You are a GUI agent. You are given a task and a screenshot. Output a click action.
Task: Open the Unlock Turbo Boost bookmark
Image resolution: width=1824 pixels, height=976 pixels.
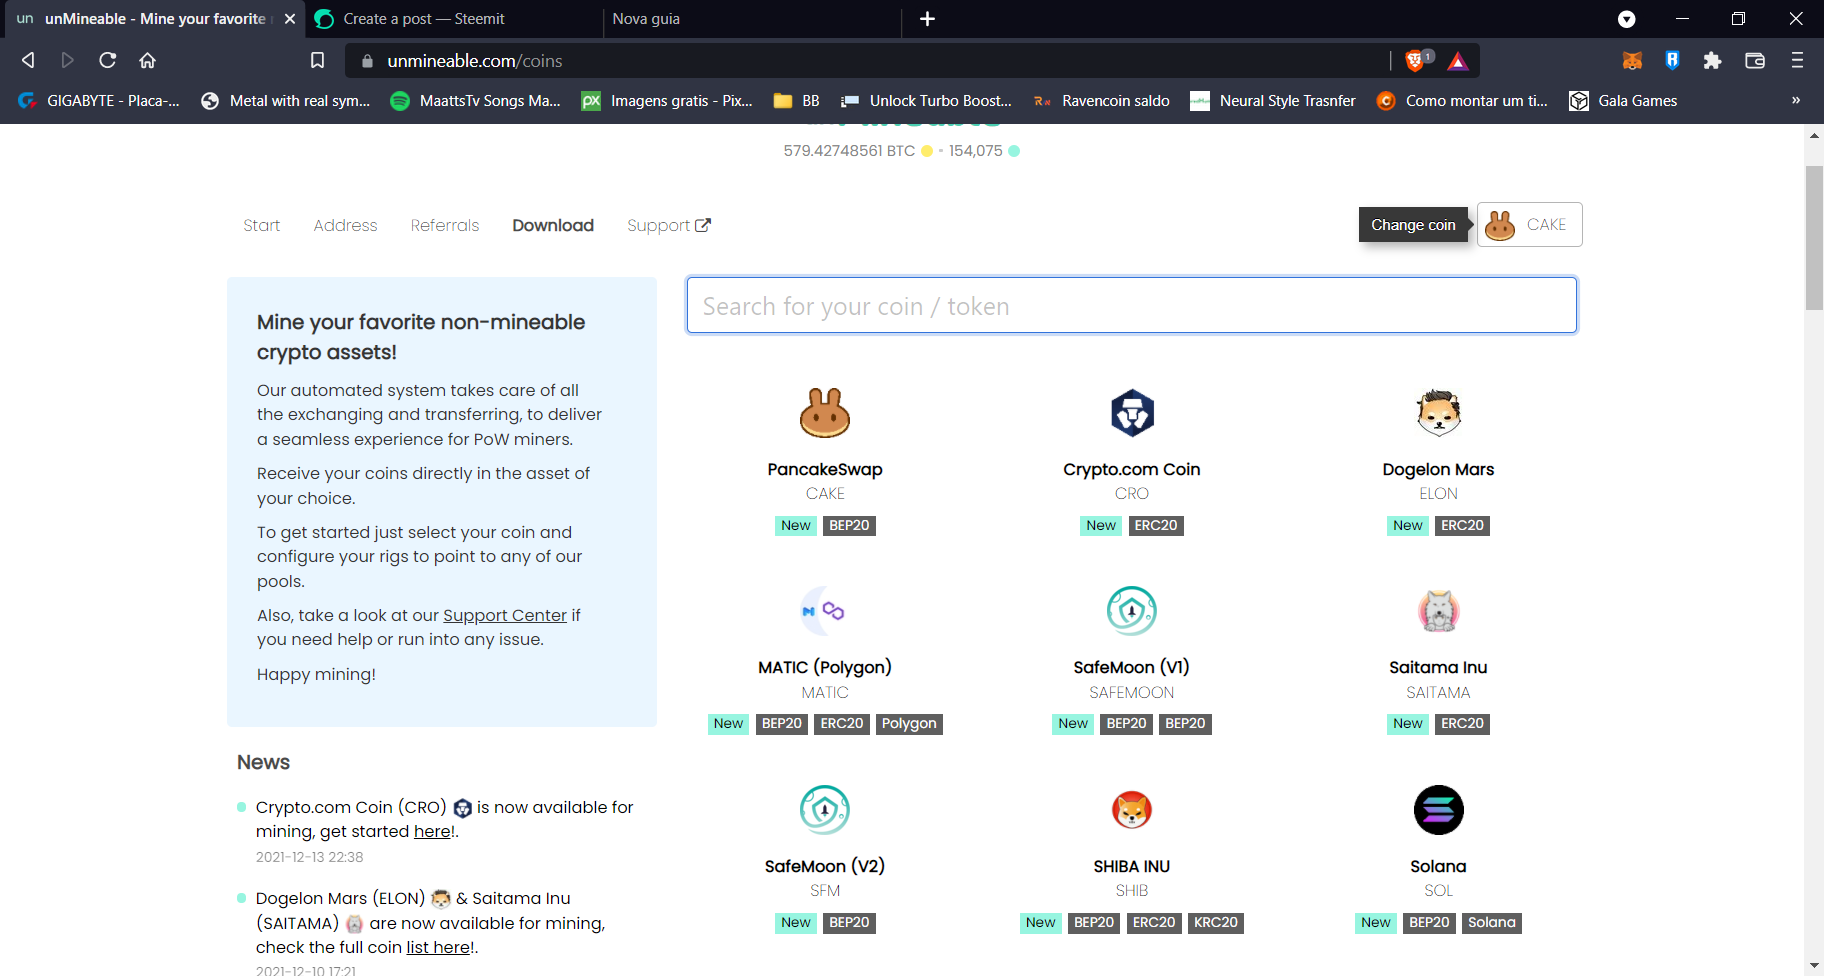[x=926, y=101]
